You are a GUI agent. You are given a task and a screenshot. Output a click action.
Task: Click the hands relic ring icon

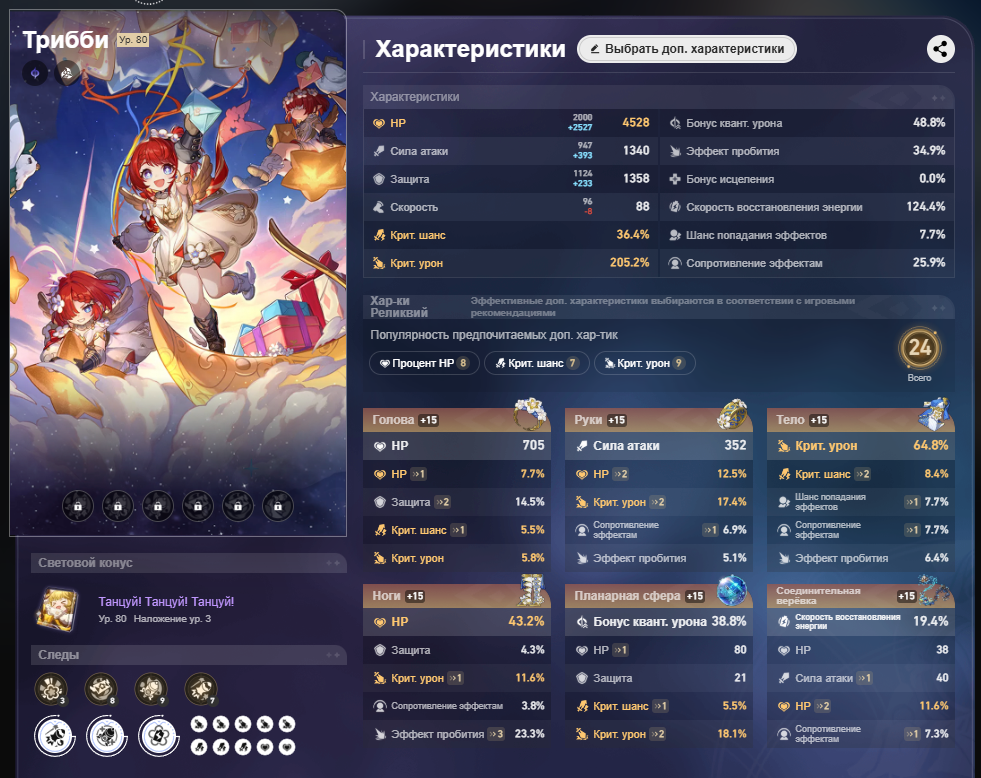click(x=732, y=413)
